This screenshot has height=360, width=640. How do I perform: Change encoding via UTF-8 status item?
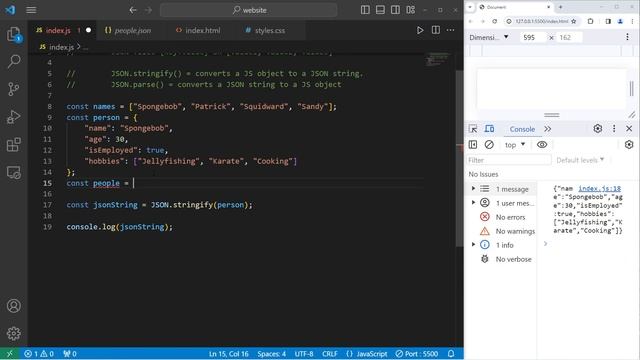point(304,353)
